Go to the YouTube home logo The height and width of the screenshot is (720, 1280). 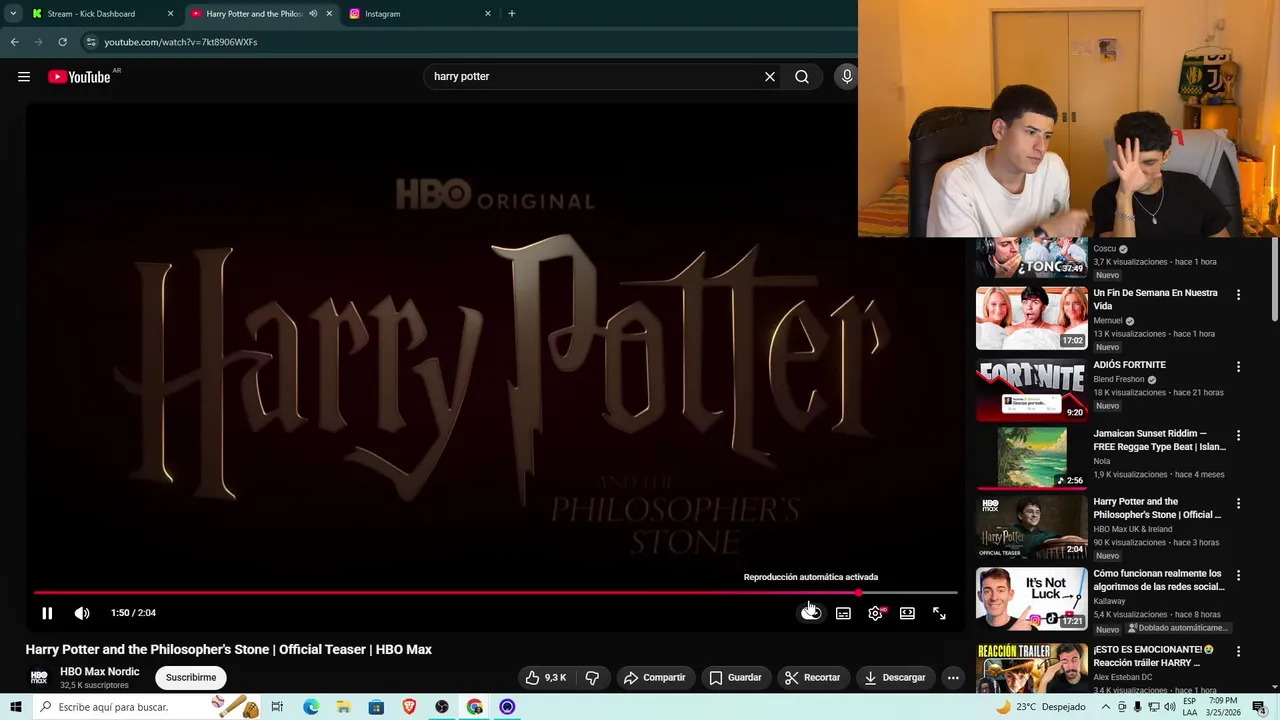coord(79,77)
